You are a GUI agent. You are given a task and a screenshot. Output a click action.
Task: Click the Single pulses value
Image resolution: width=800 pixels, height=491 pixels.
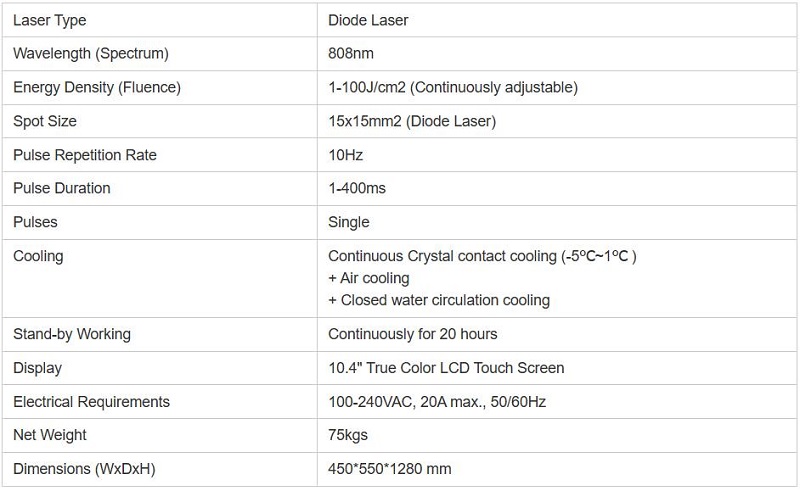[348, 222]
